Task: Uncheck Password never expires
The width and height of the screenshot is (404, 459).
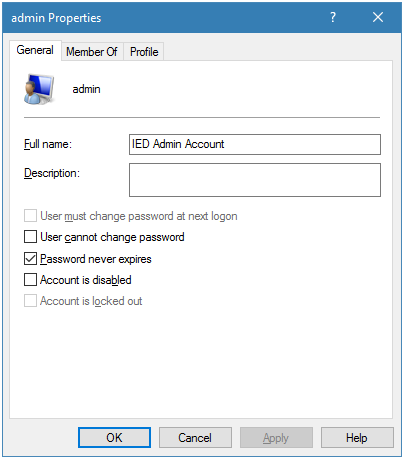Action: tap(30, 259)
